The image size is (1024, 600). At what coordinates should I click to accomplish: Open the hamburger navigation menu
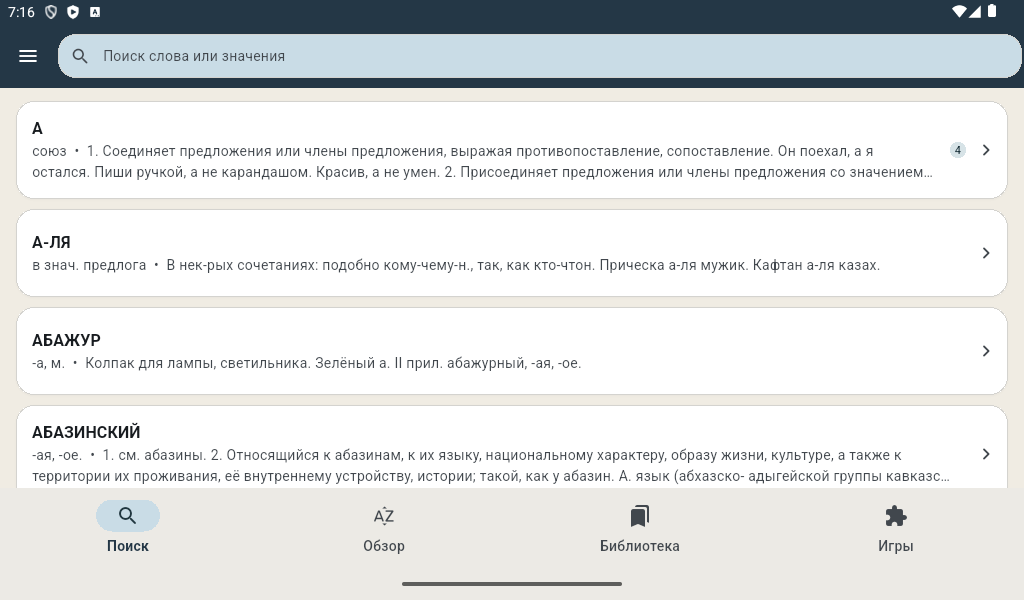click(x=28, y=56)
